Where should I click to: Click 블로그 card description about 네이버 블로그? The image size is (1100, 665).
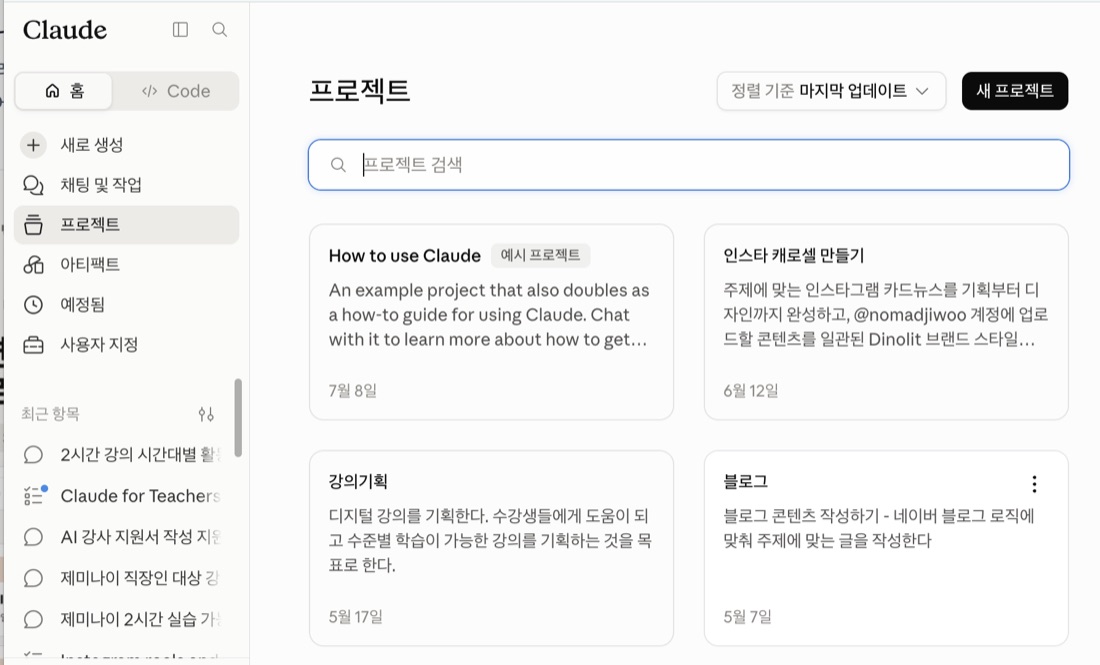coord(879,528)
